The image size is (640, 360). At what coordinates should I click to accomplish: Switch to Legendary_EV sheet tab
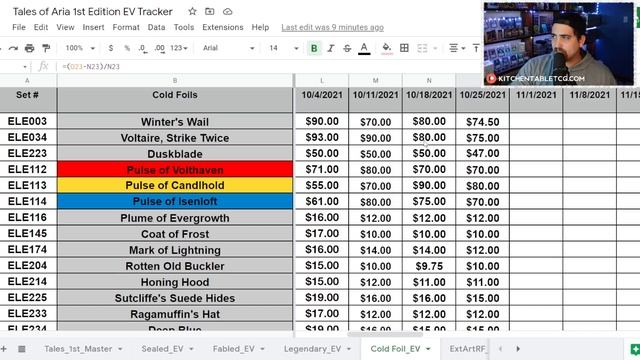coord(312,349)
